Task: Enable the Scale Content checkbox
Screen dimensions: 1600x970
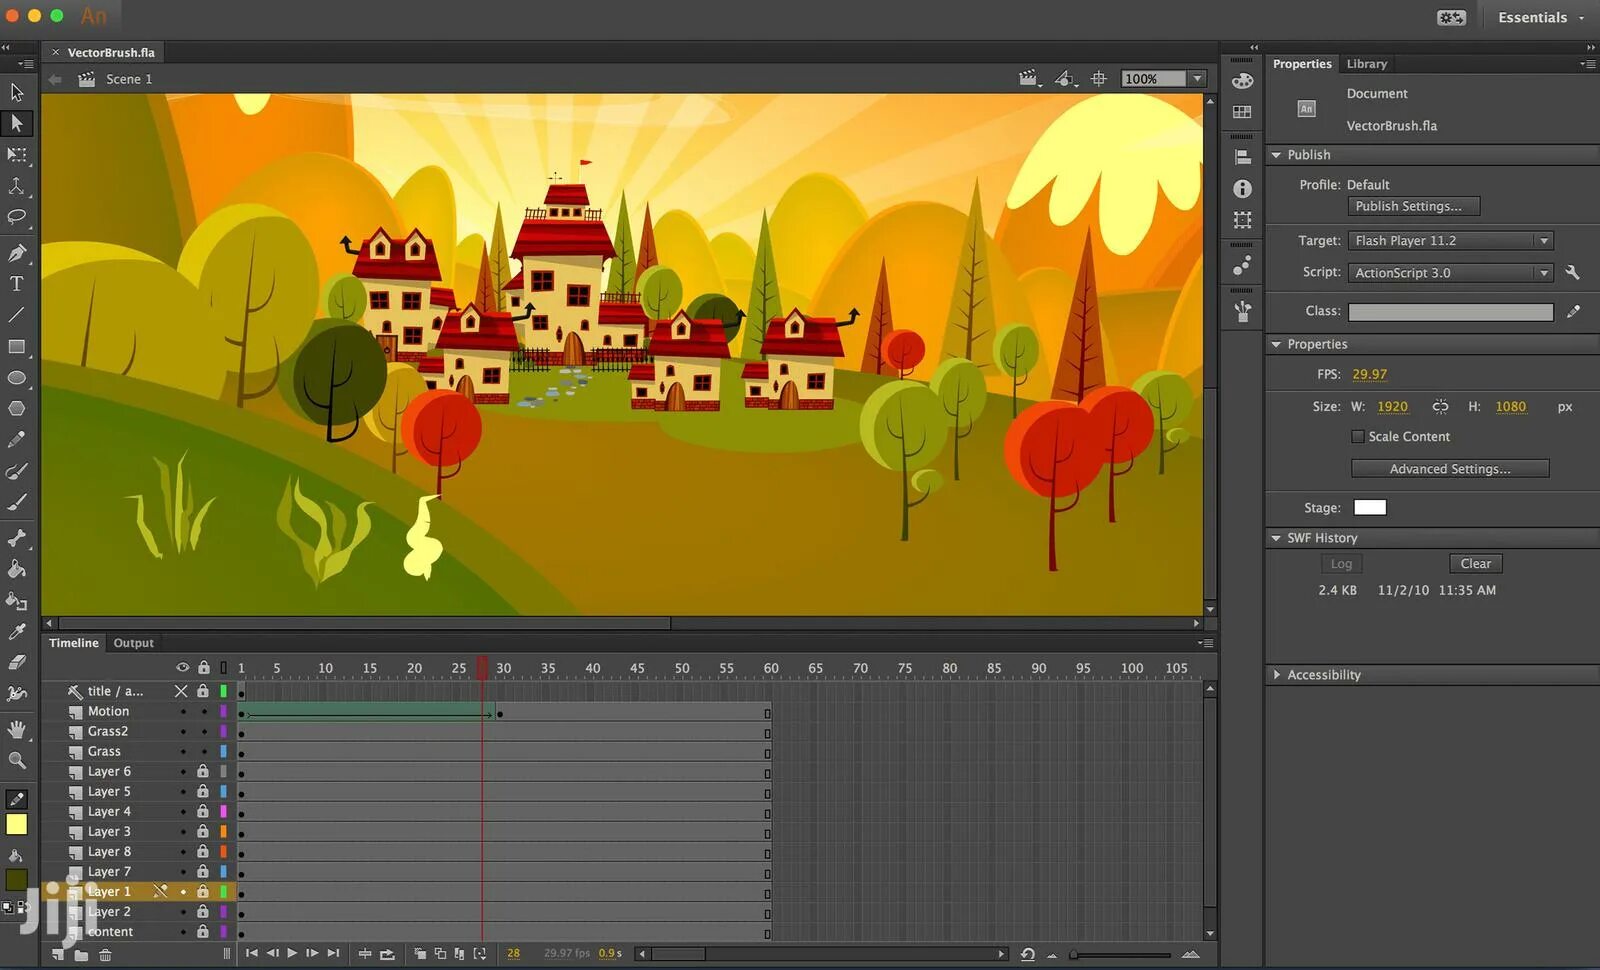Action: click(x=1357, y=436)
